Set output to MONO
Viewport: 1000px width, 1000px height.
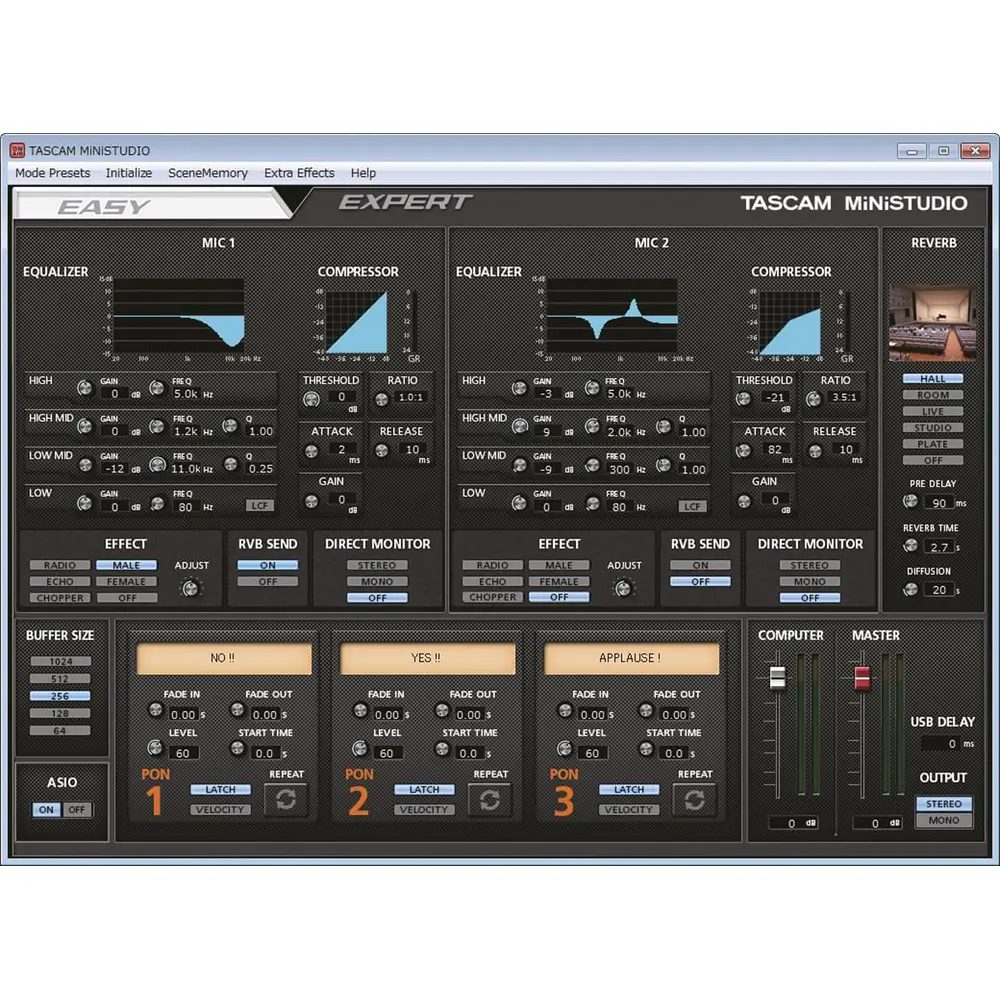point(943,821)
